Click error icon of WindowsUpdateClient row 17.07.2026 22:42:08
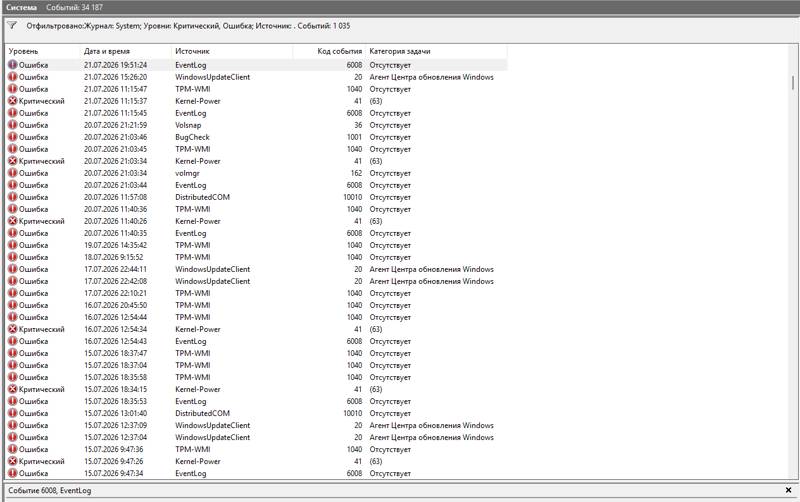Screen dimensions: 800x502 [13, 281]
